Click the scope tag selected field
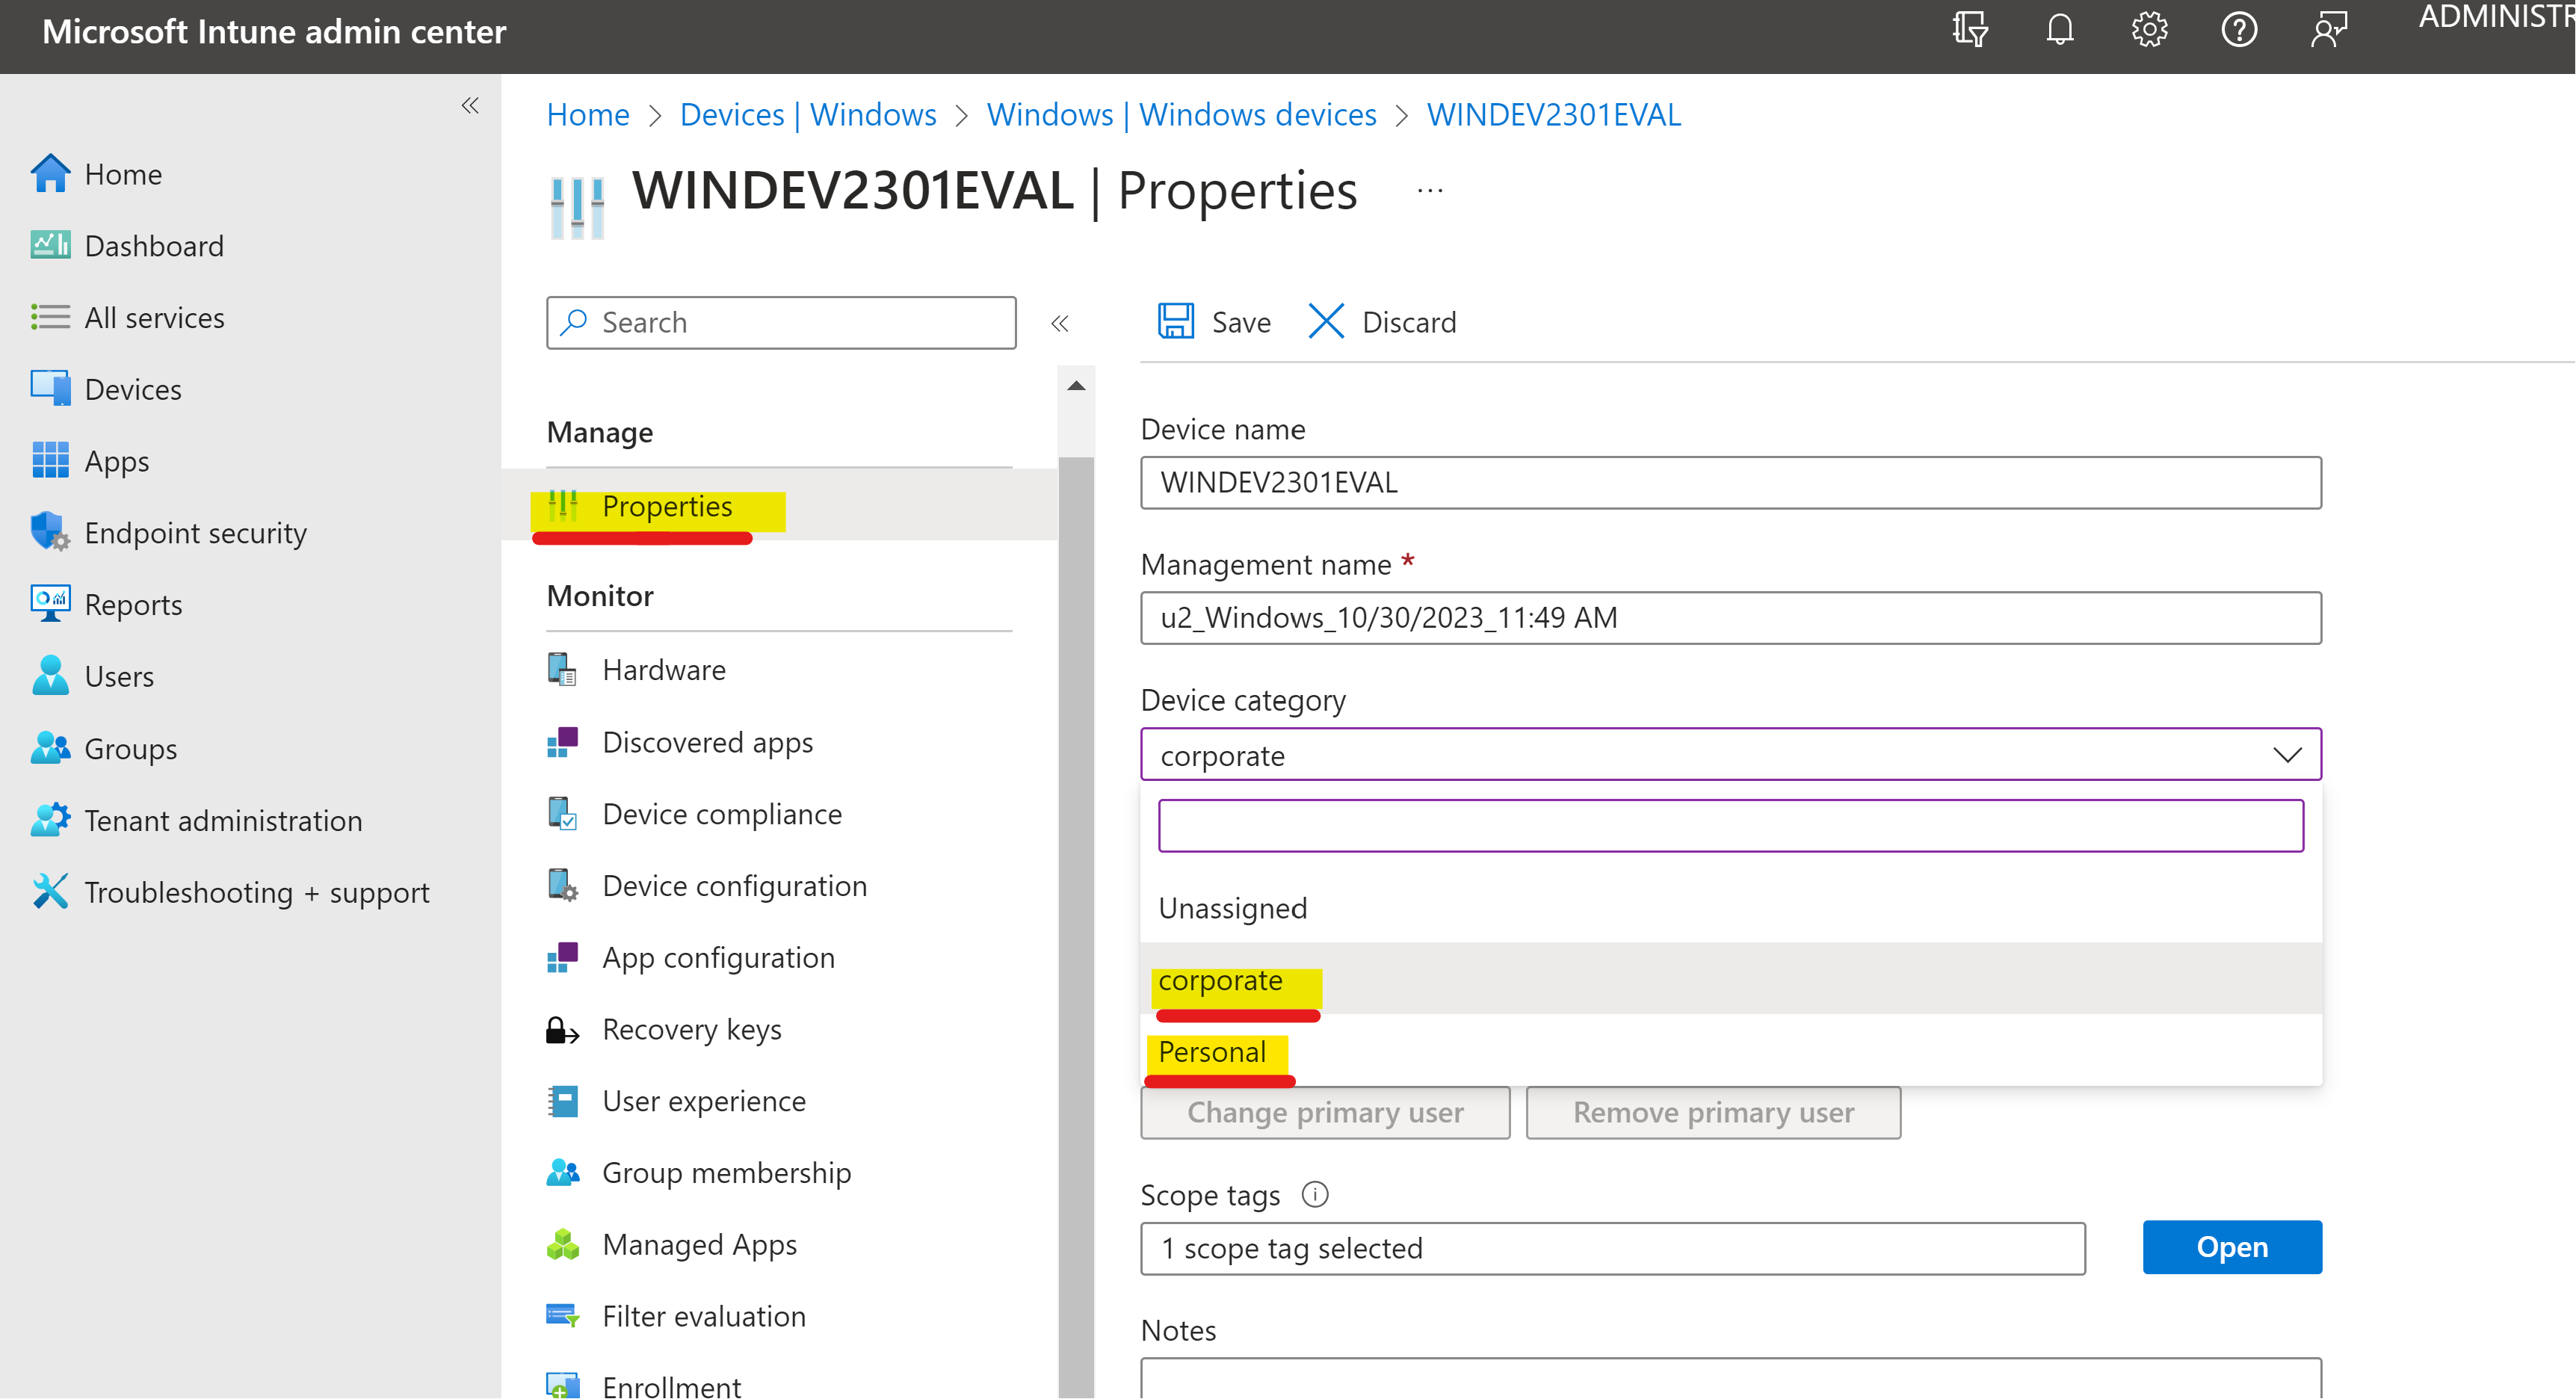This screenshot has height=1399, width=2576. 1613,1248
